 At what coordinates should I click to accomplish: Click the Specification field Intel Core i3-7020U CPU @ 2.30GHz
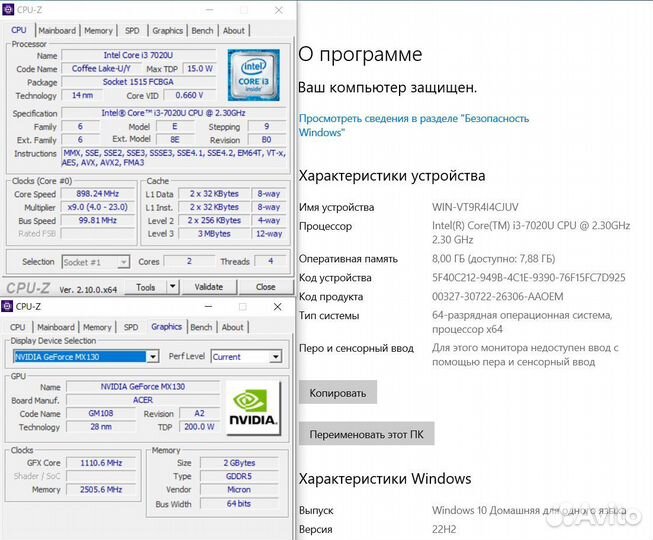click(174, 113)
